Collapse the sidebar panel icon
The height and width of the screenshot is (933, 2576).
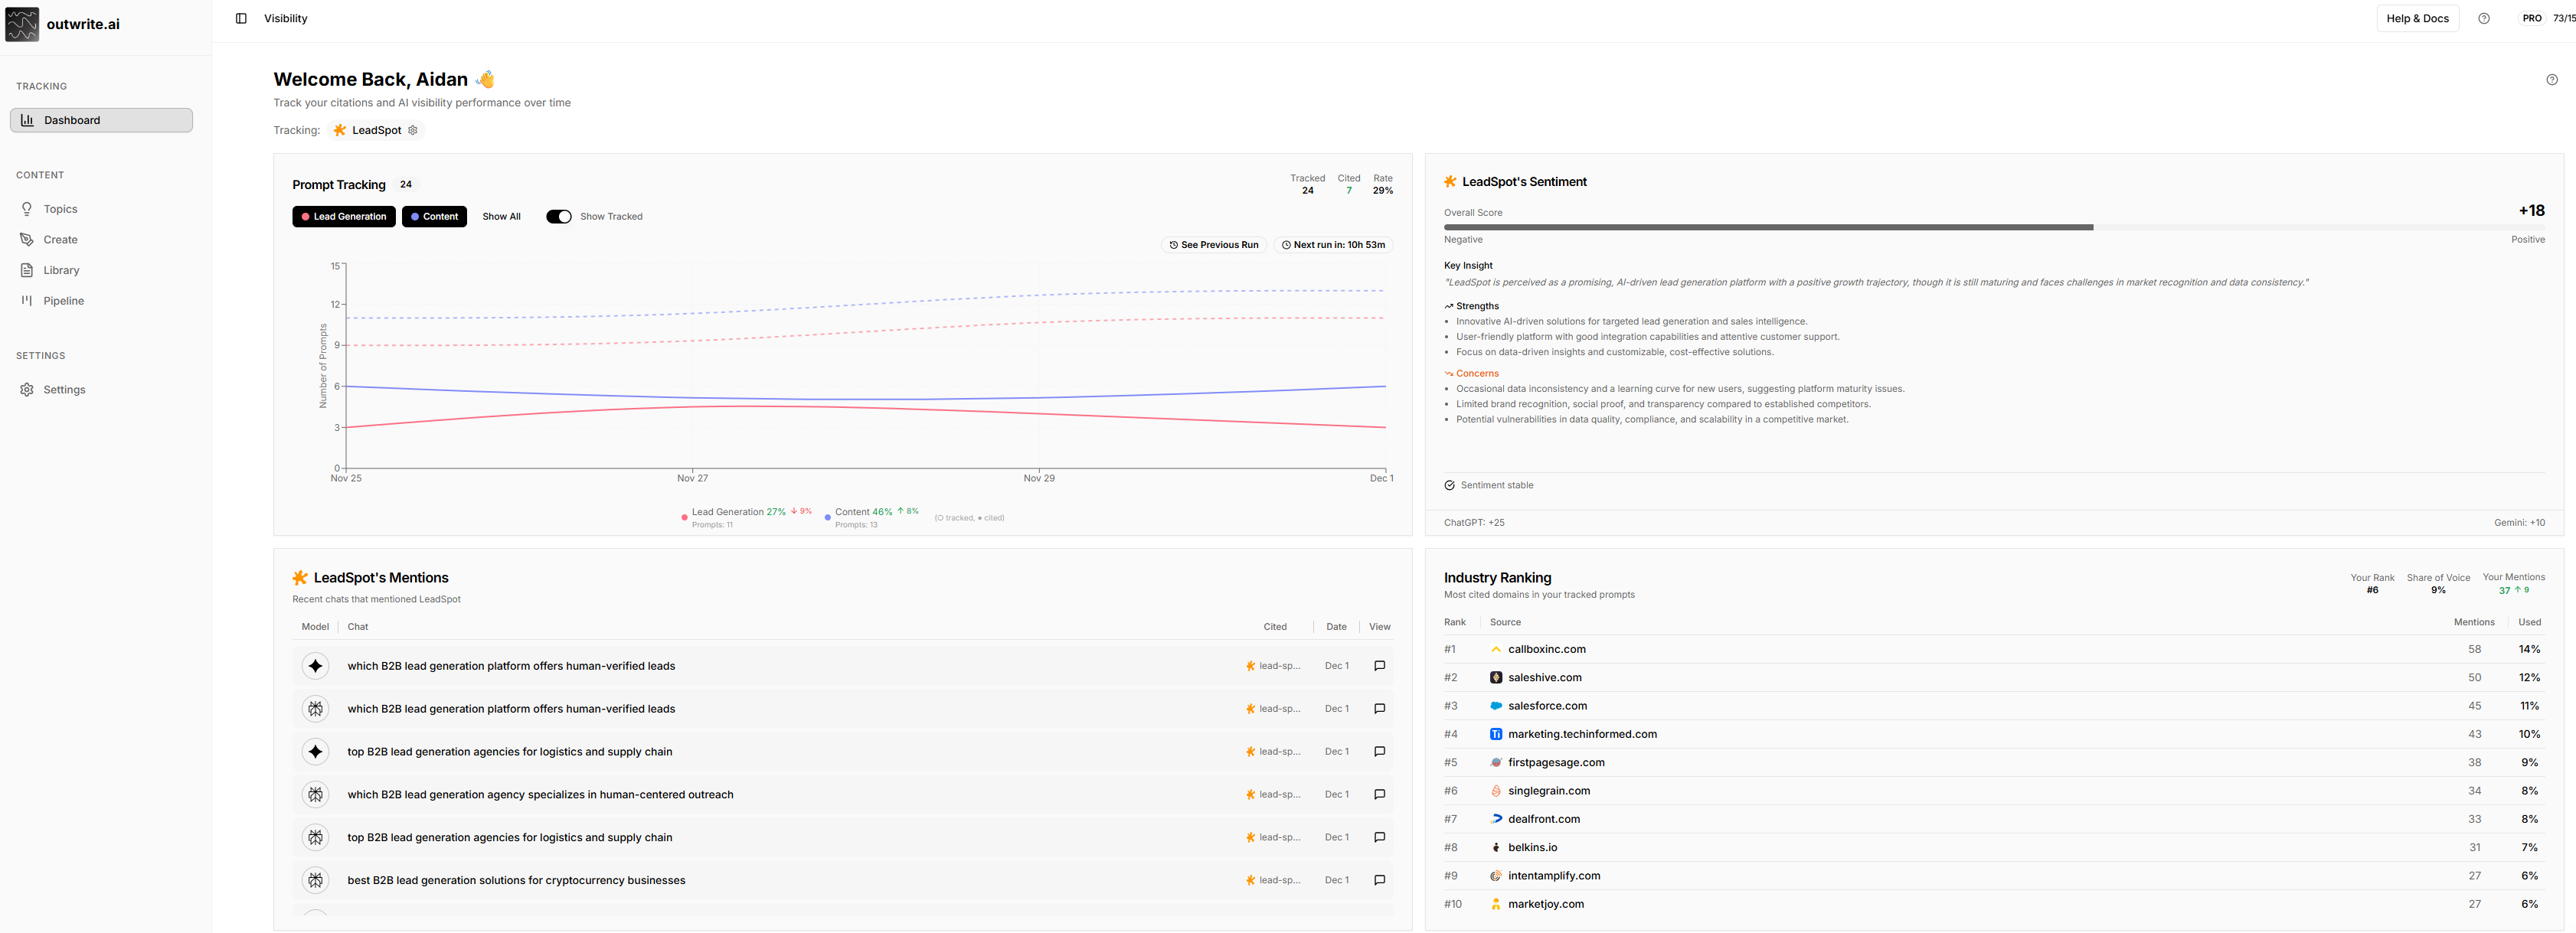tap(241, 18)
